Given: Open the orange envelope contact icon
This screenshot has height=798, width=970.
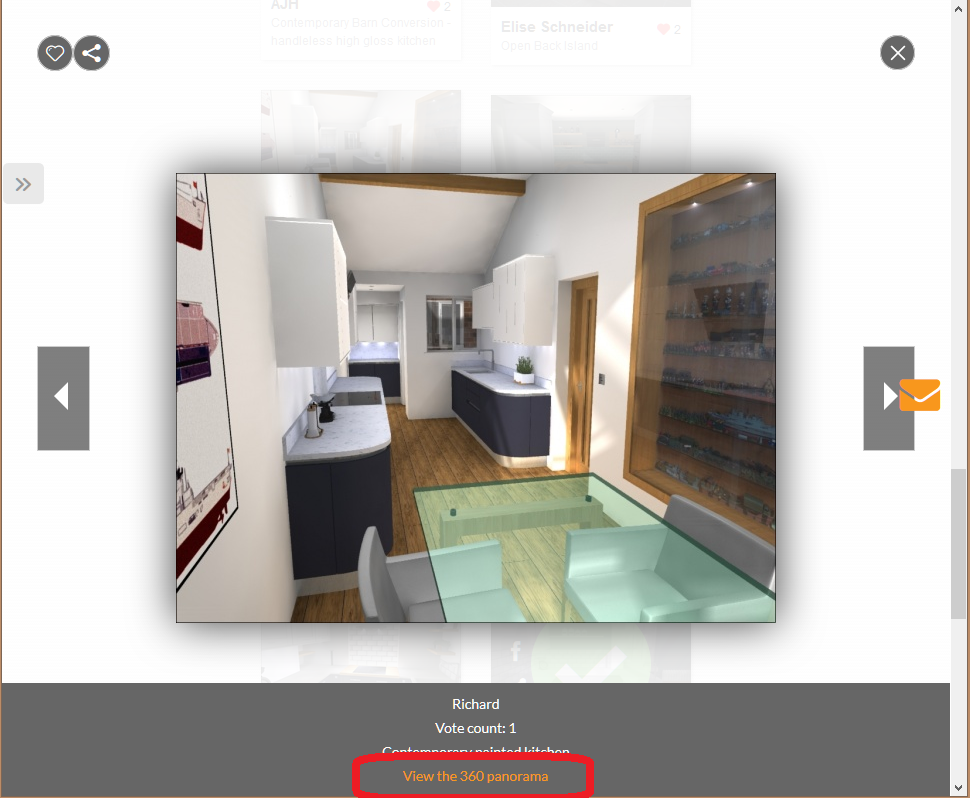Looking at the screenshot, I should [920, 395].
